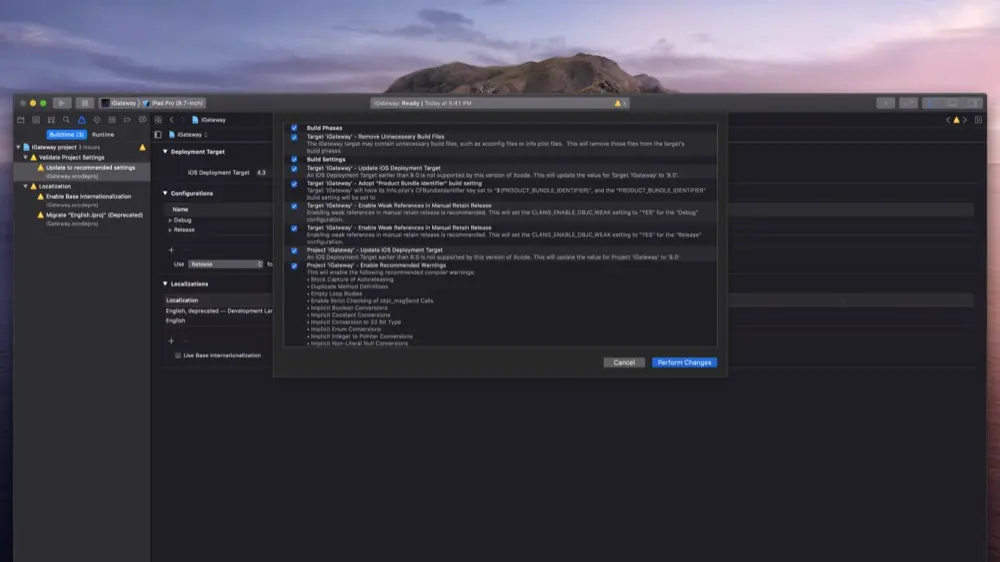
Task: Open the Use Release configuration dropdown
Action: pyautogui.click(x=226, y=264)
